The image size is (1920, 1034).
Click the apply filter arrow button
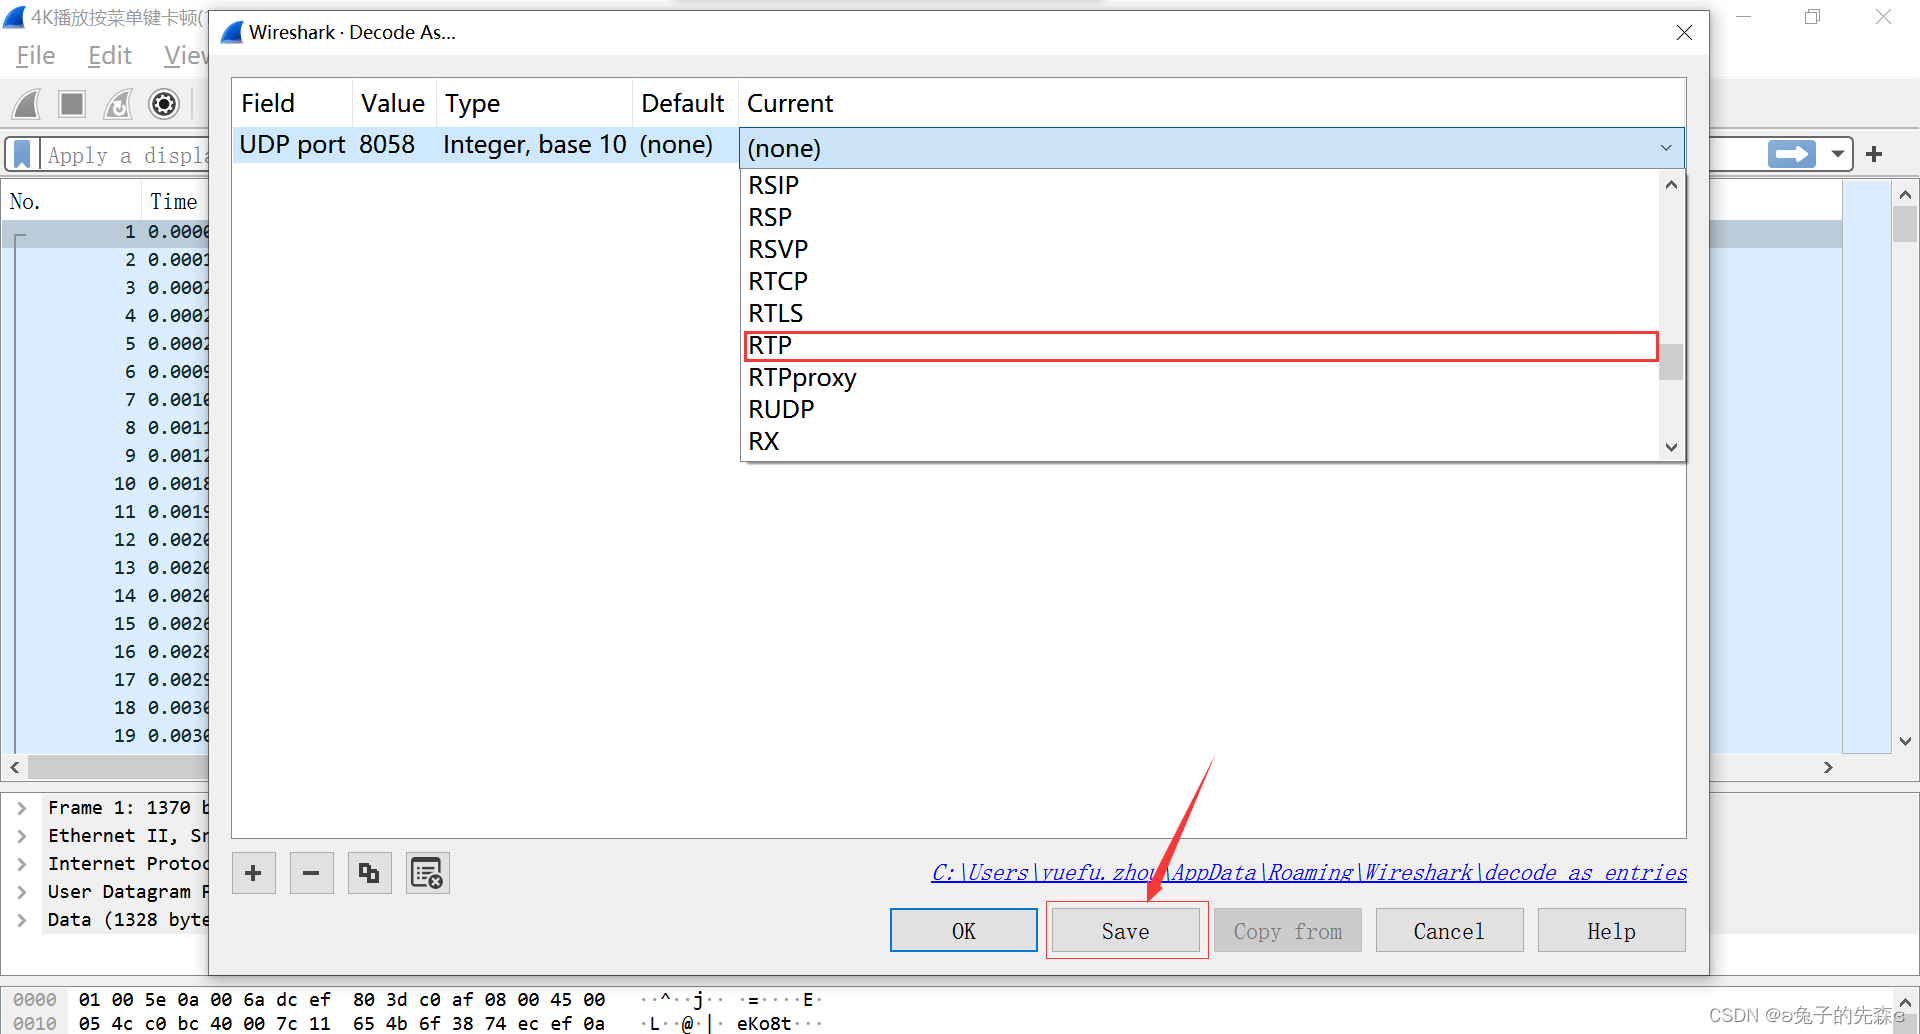coord(1792,154)
